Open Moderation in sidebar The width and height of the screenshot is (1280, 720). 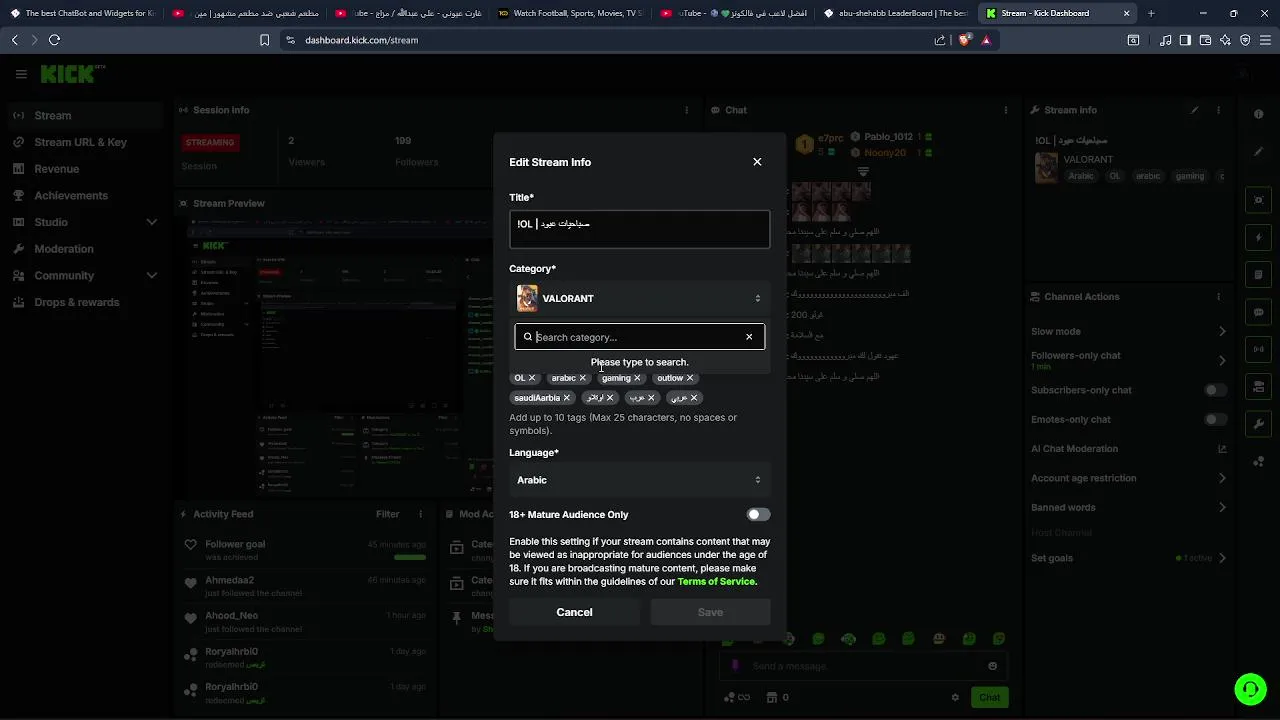pos(85,249)
